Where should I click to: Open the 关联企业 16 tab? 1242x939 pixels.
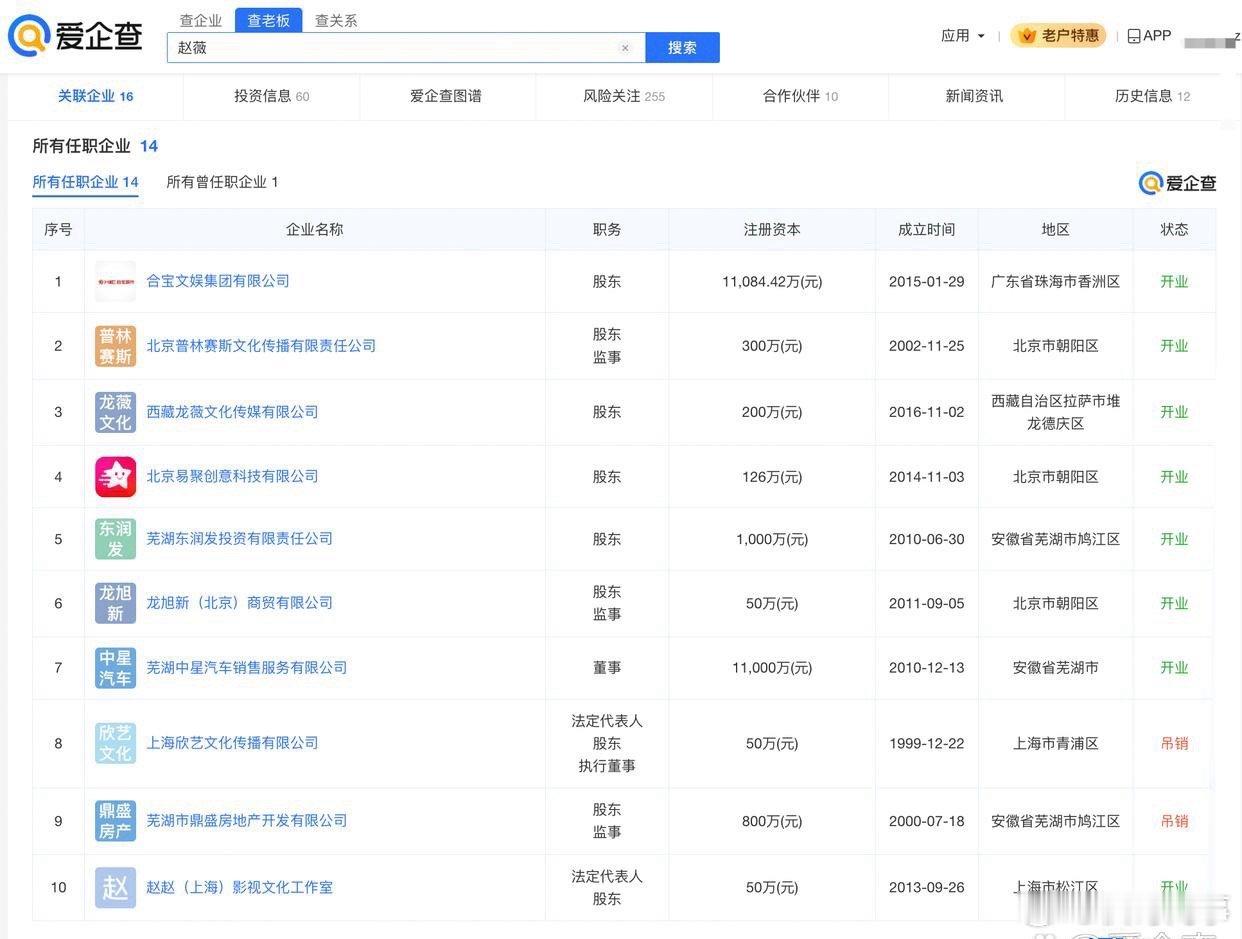[95, 96]
